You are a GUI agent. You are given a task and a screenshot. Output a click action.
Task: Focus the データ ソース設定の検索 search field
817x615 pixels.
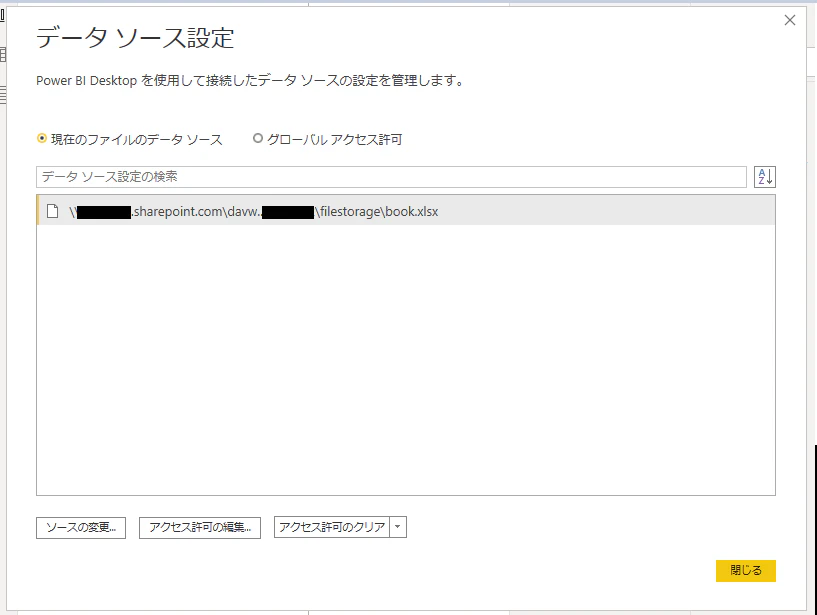click(391, 177)
